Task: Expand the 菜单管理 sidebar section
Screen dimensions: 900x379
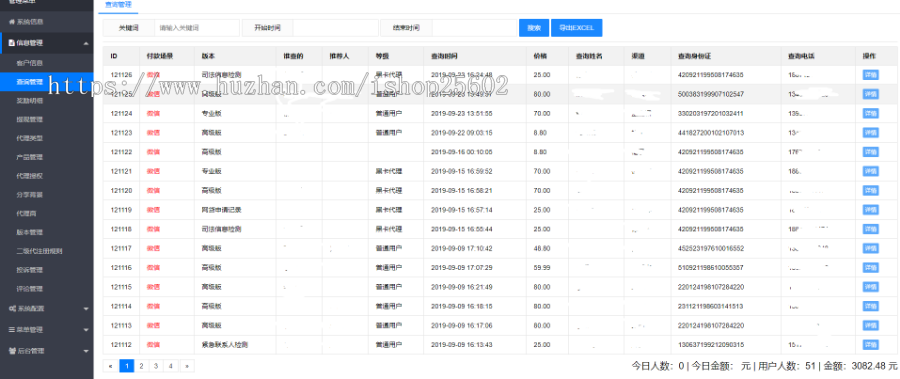Action: click(46, 330)
